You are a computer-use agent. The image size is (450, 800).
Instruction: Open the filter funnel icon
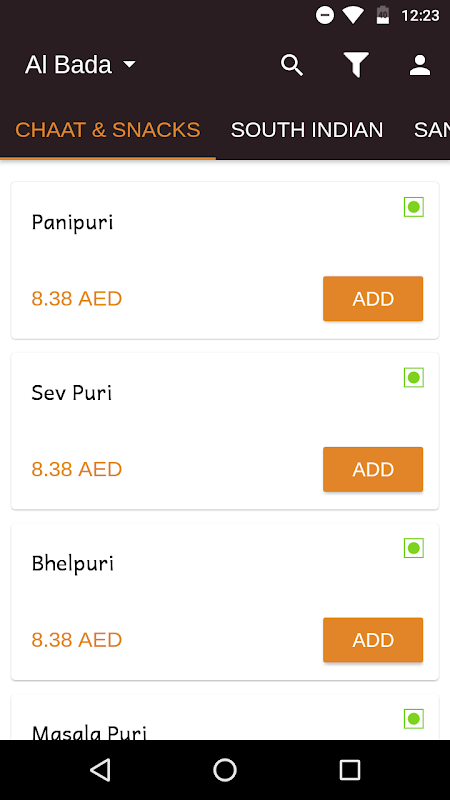click(x=356, y=65)
